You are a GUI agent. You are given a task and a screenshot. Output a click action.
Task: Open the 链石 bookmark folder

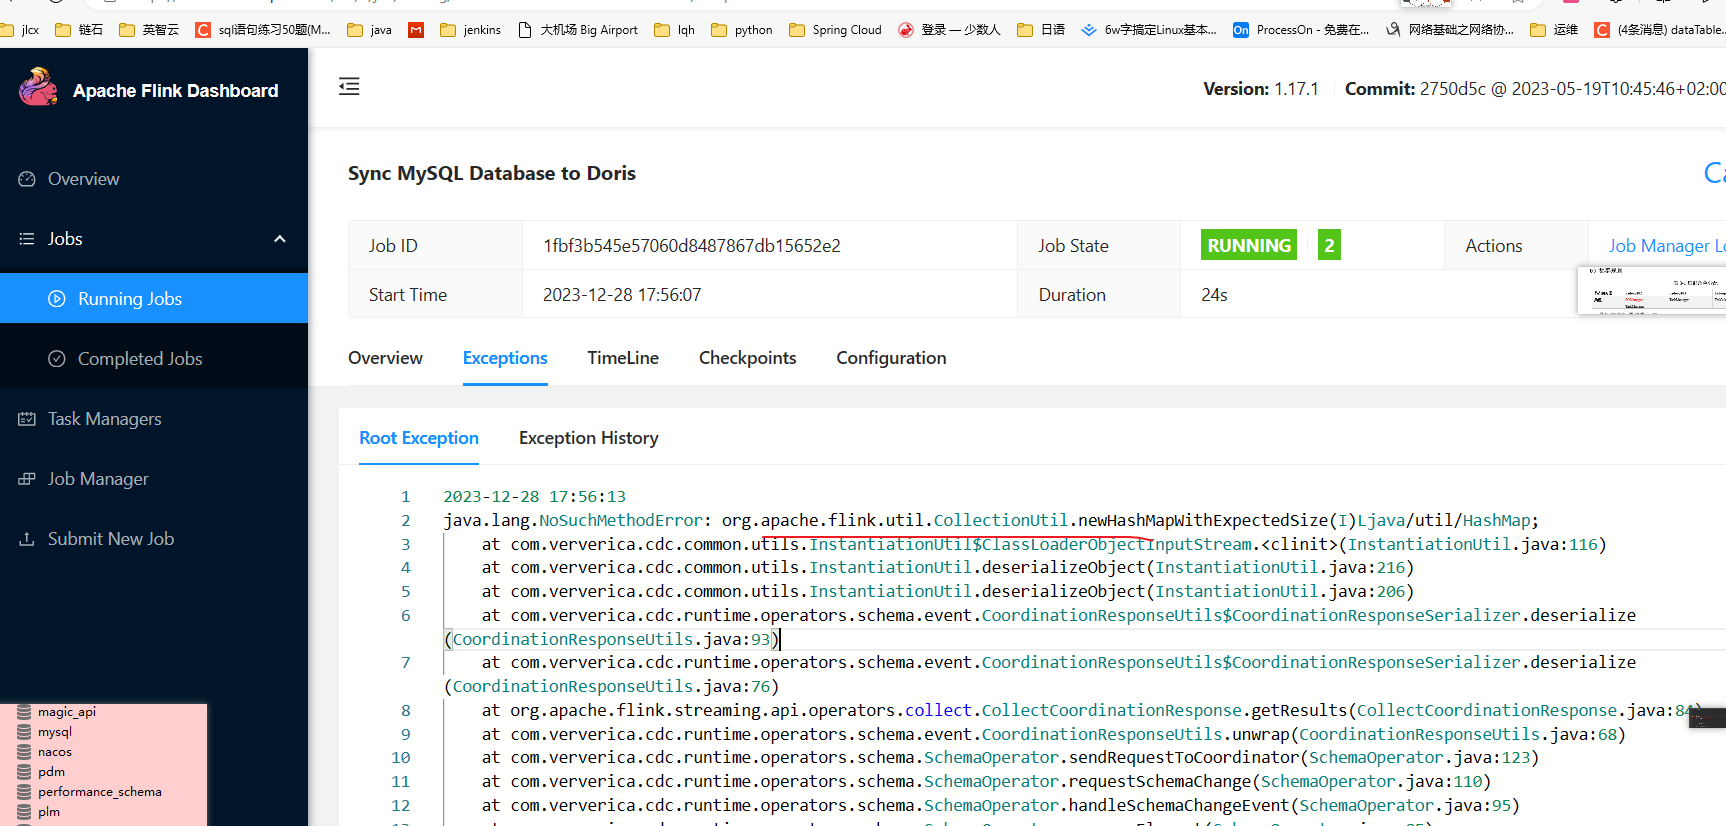click(x=79, y=30)
